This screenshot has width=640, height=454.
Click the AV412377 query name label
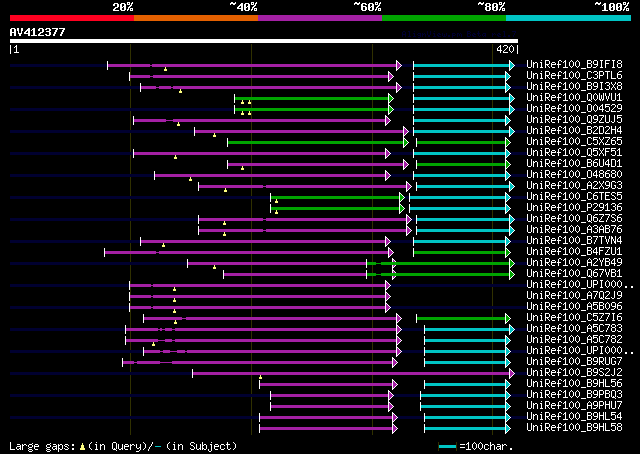[38, 32]
